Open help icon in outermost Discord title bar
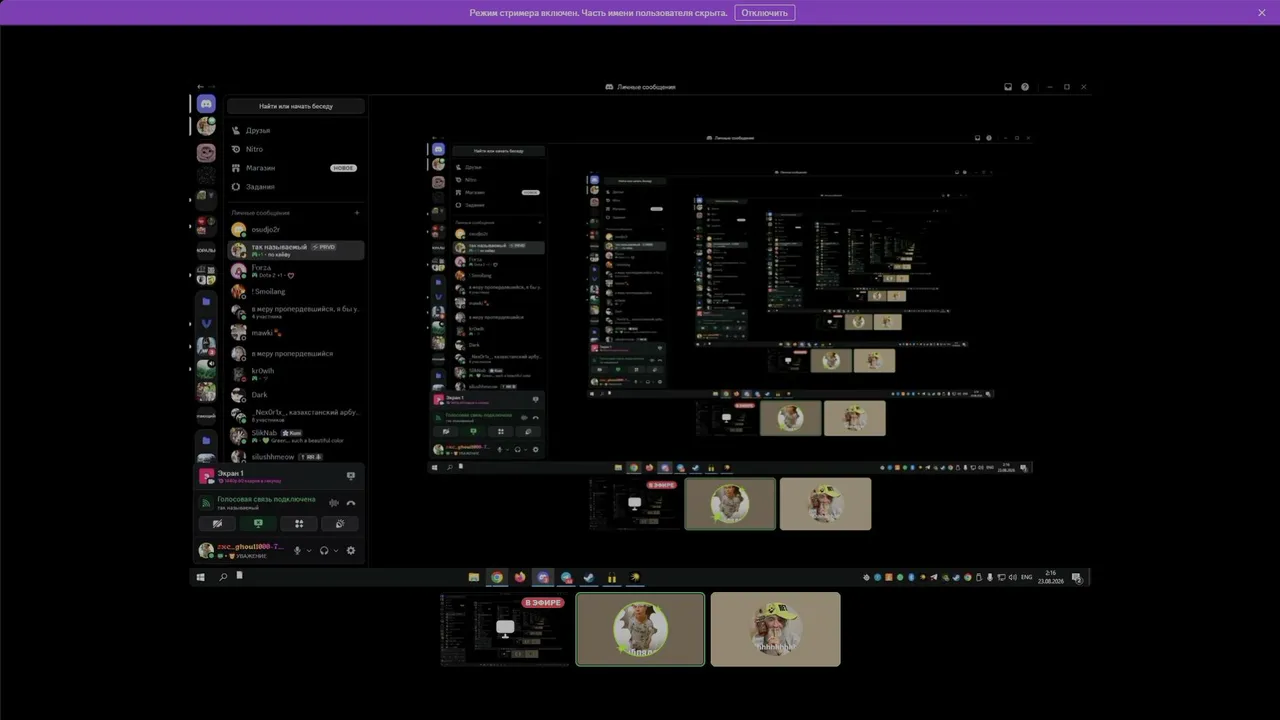Image resolution: width=1280 pixels, height=720 pixels. coord(1025,87)
